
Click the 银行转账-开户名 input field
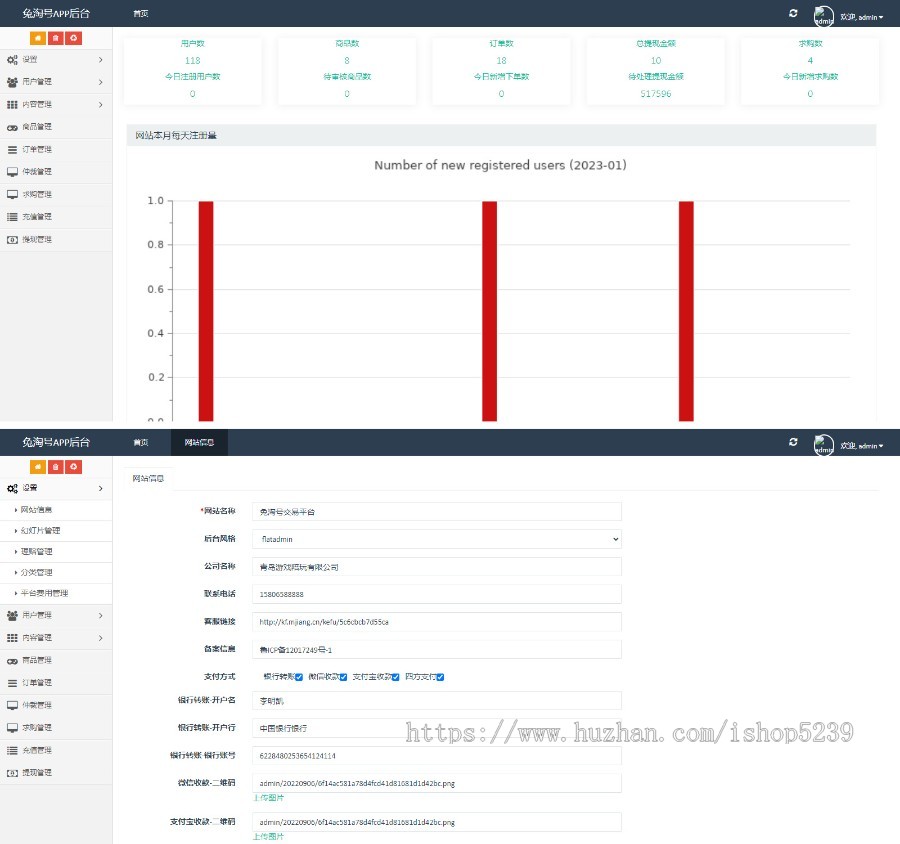point(437,700)
